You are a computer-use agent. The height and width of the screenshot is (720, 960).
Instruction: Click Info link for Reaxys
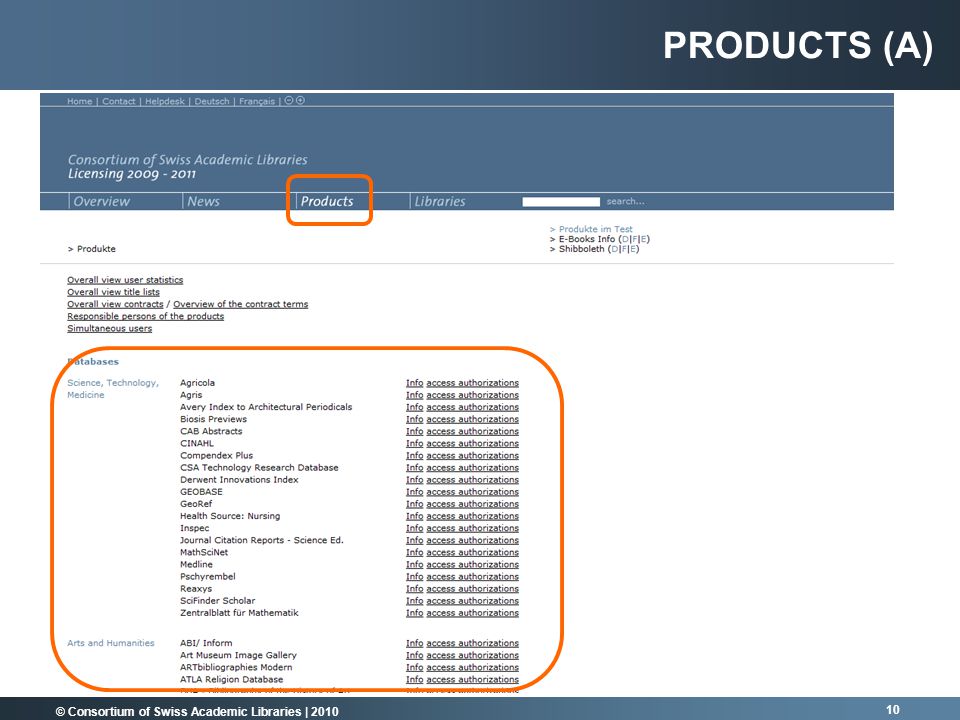click(x=414, y=588)
